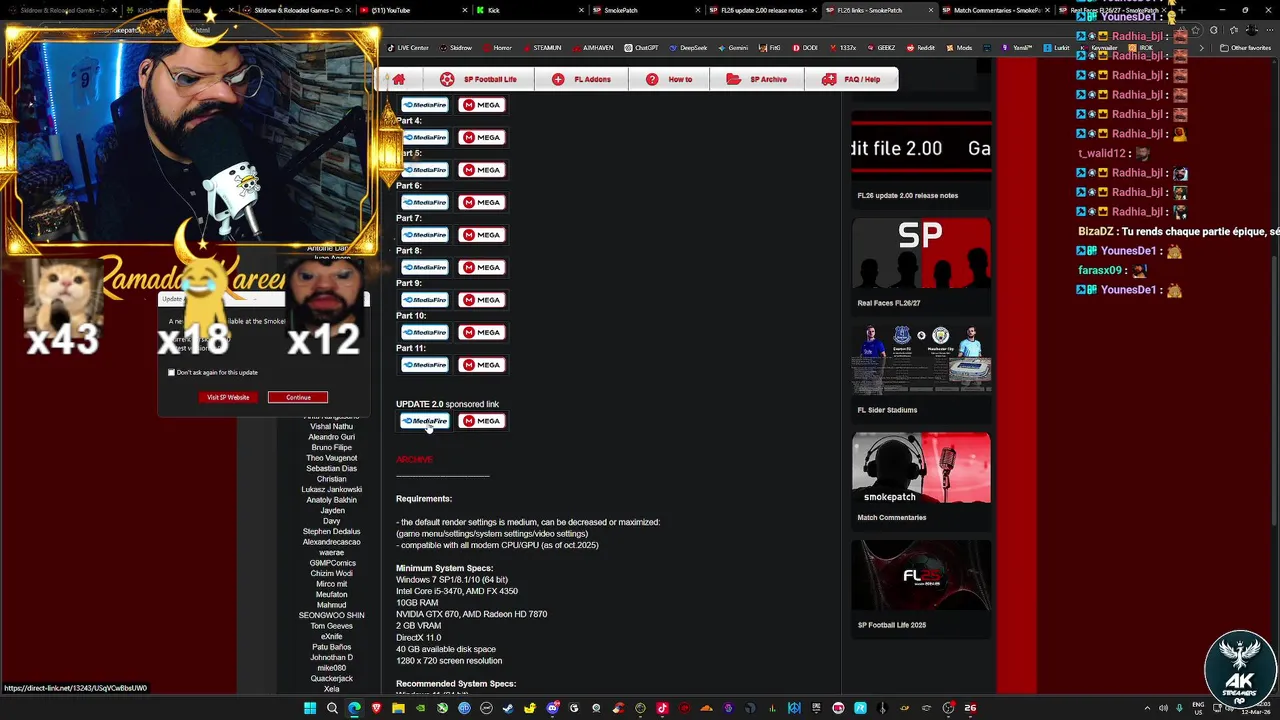1280x720 pixels.
Task: Open the Reddit bookmark
Action: [921, 47]
